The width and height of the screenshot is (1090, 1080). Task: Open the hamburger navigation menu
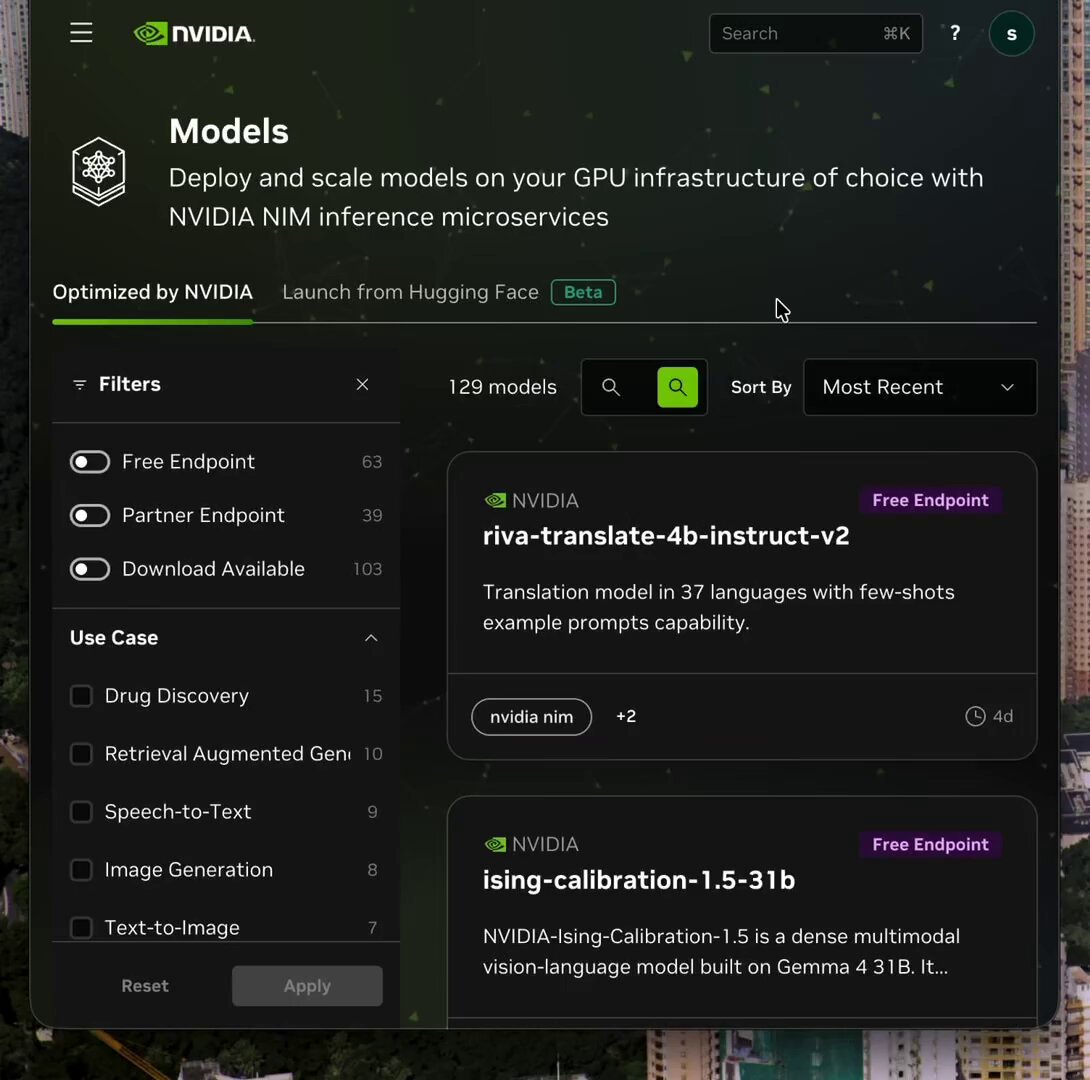tap(81, 33)
